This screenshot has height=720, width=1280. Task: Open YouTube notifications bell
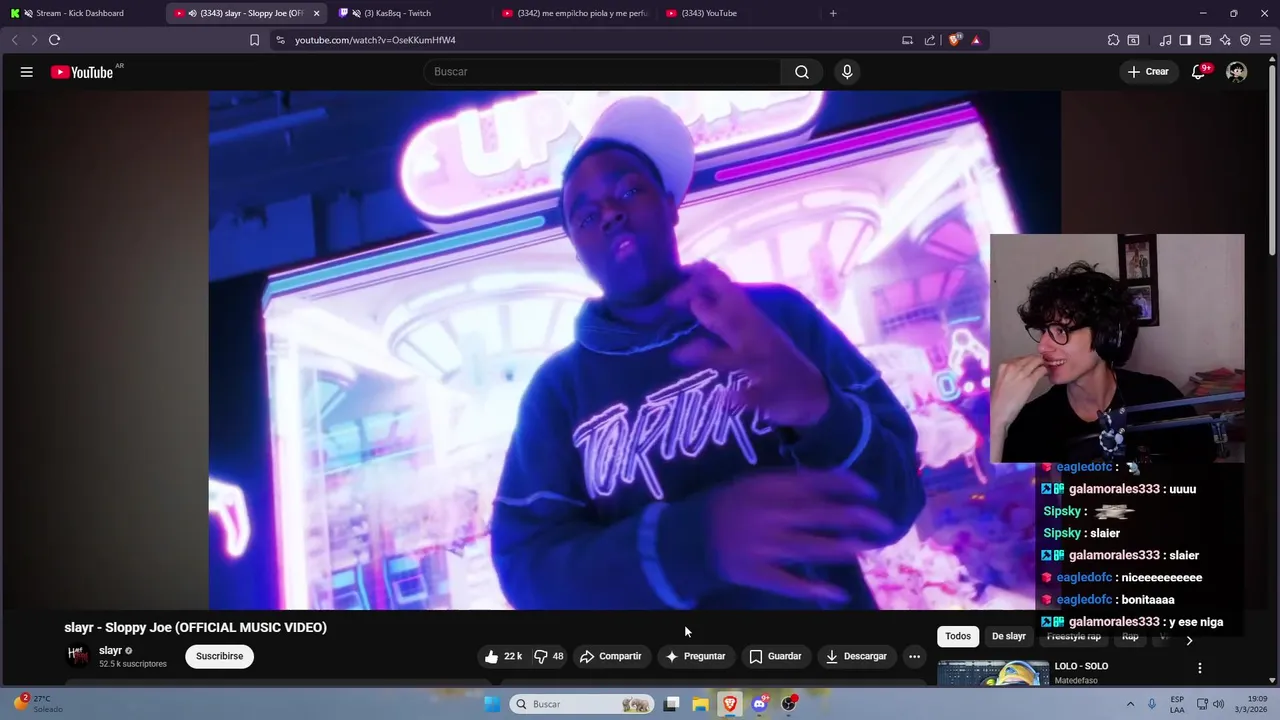(x=1198, y=72)
